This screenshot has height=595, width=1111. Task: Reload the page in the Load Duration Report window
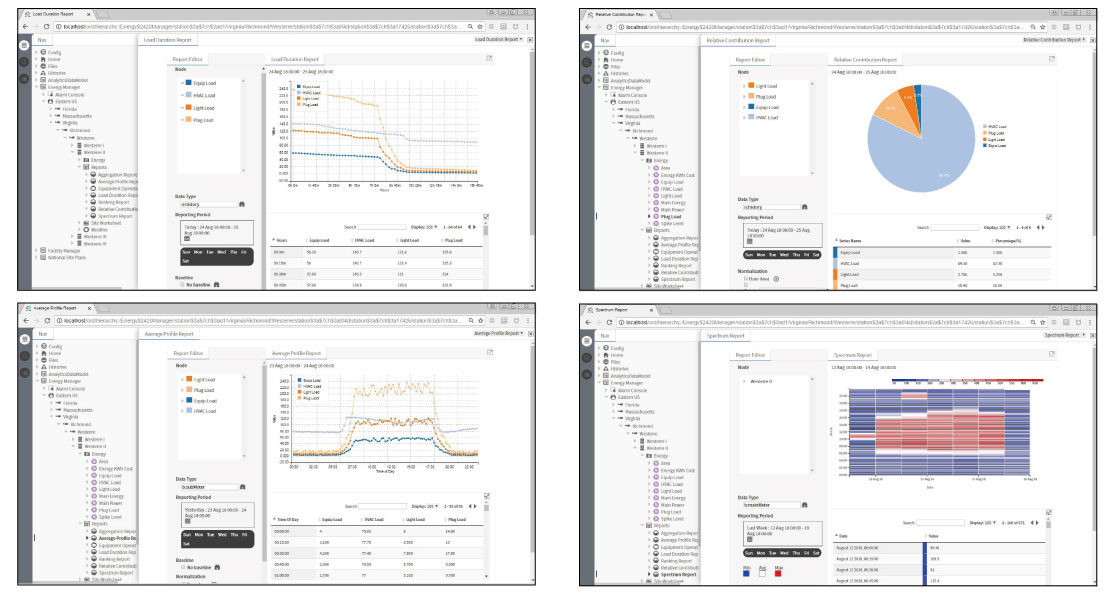(47, 27)
